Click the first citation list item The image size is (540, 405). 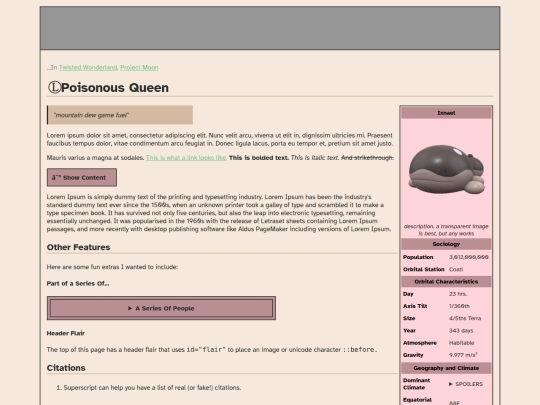tap(152, 388)
